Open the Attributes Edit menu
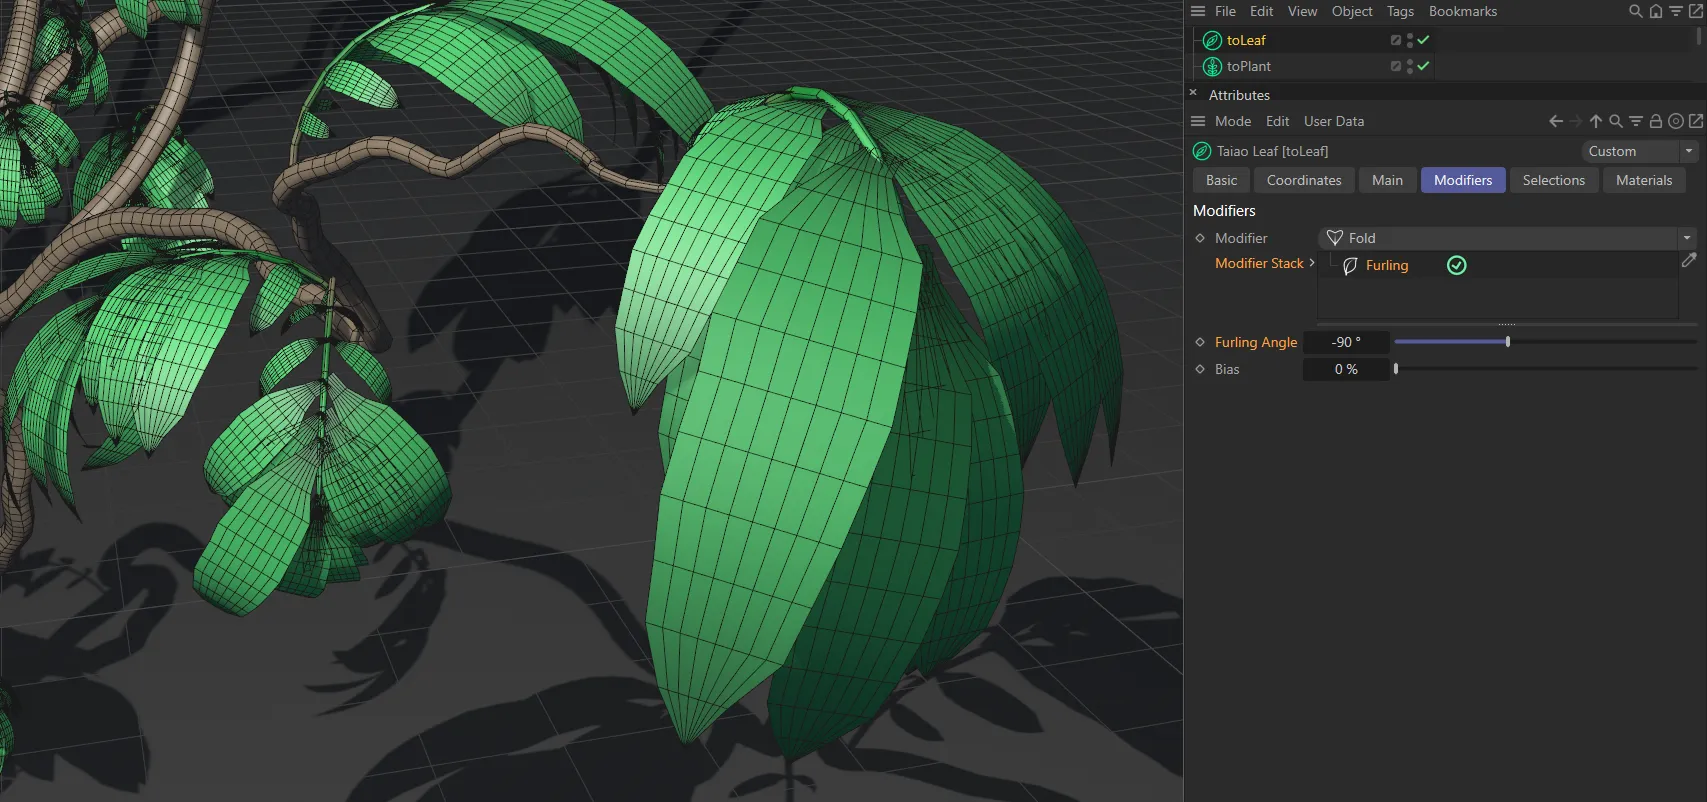The image size is (1707, 802). pos(1277,121)
